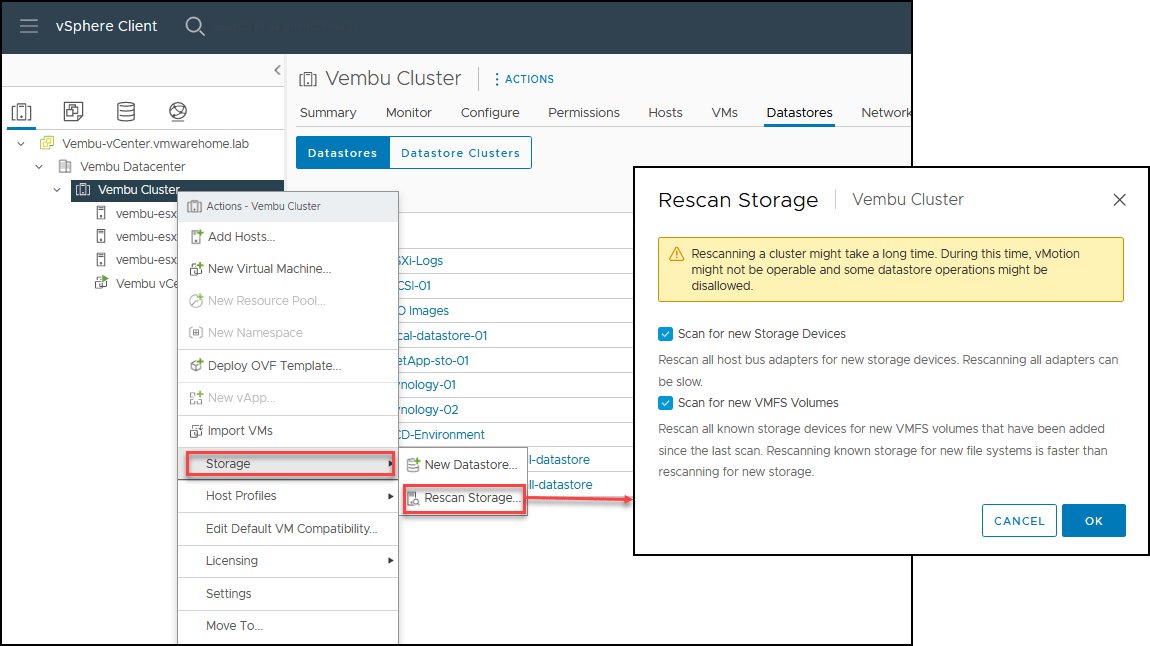
Task: Expand the Host Profiles submenu arrow
Action: 390,496
